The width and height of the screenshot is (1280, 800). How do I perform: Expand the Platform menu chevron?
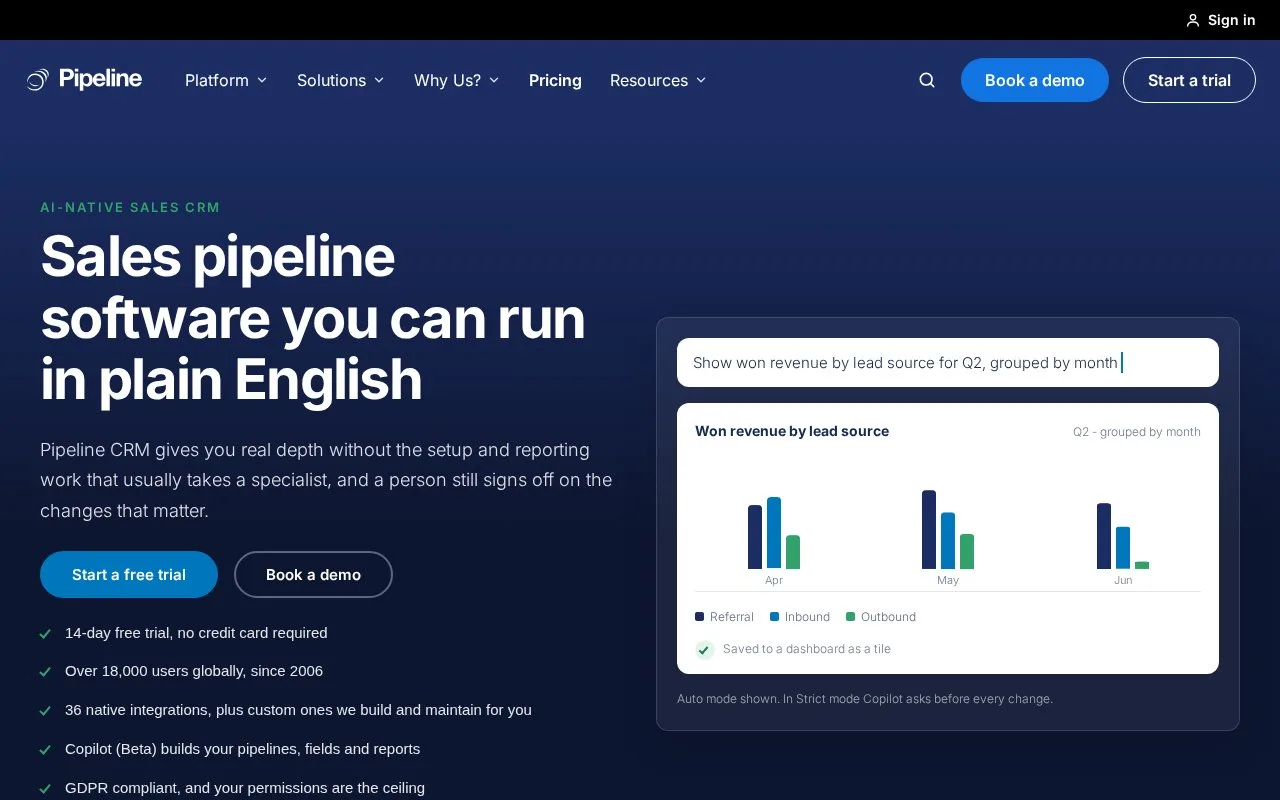[x=262, y=80]
